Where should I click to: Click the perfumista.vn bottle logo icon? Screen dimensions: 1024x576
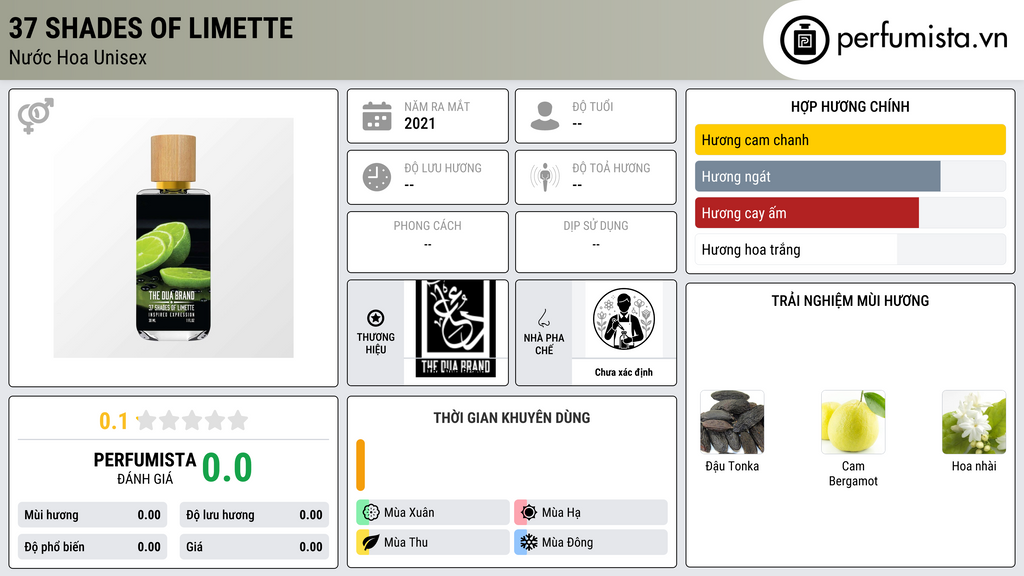804,40
